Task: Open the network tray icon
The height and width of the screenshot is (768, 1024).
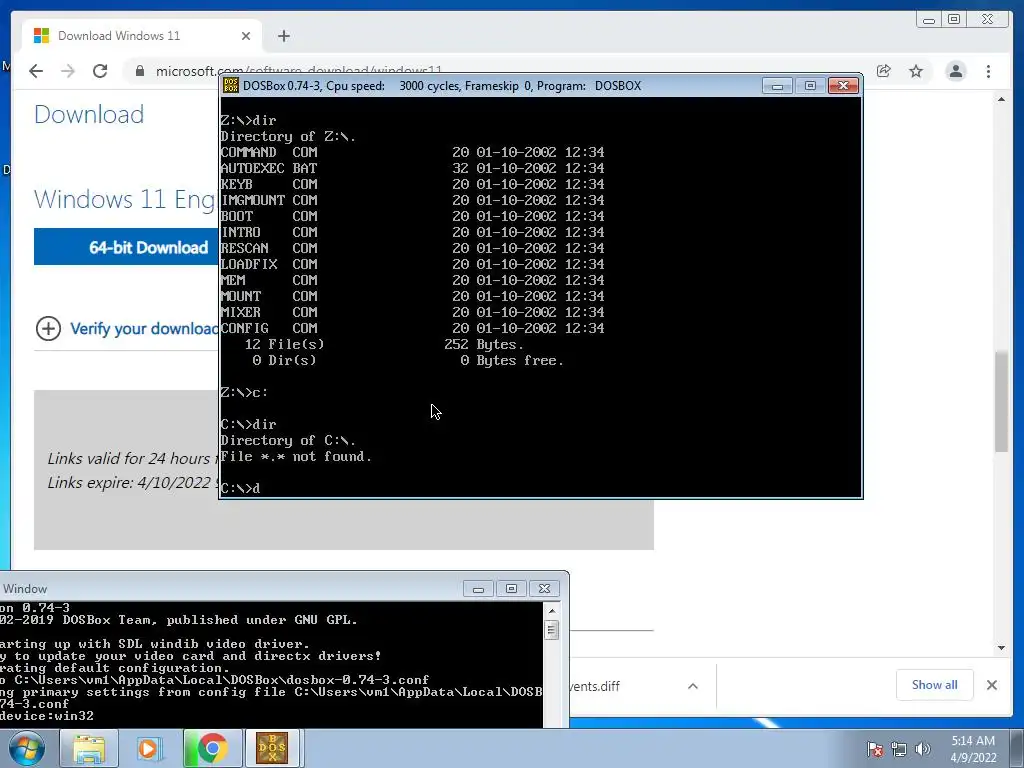Action: tap(899, 749)
